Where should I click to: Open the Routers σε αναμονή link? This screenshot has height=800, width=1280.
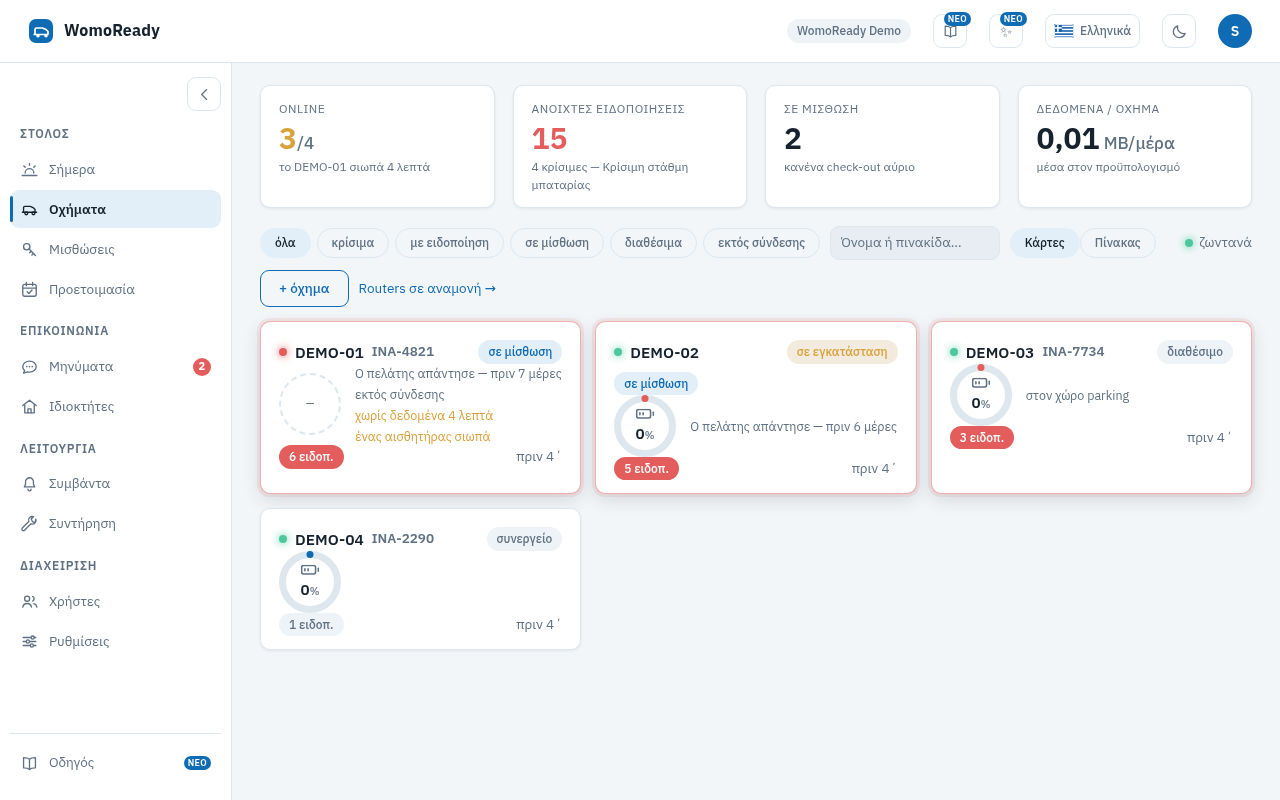point(427,289)
